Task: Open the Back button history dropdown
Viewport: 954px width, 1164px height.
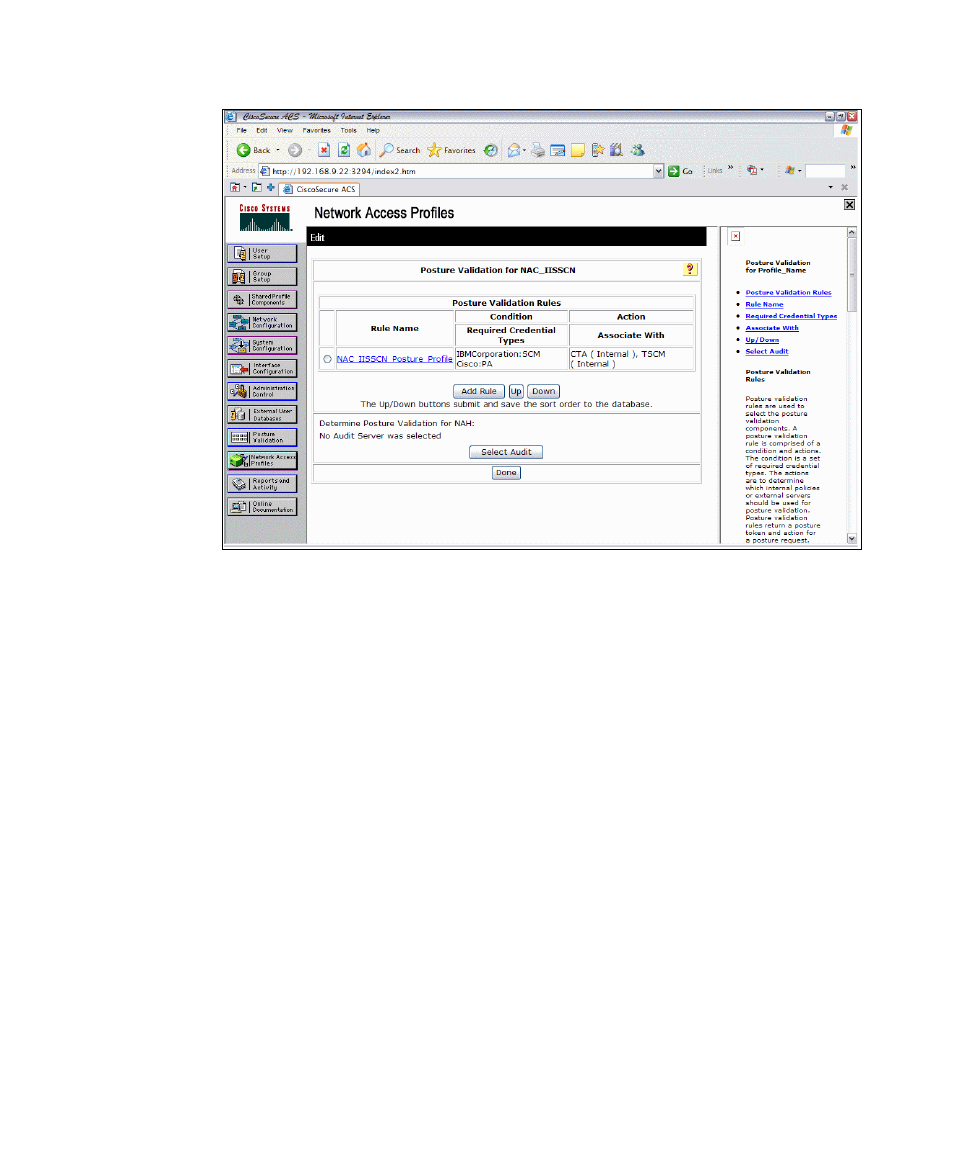Action: 278,150
